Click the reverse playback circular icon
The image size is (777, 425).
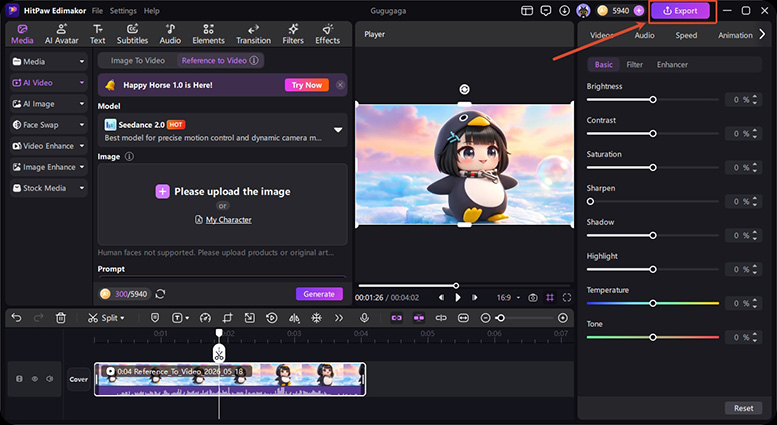click(272, 318)
